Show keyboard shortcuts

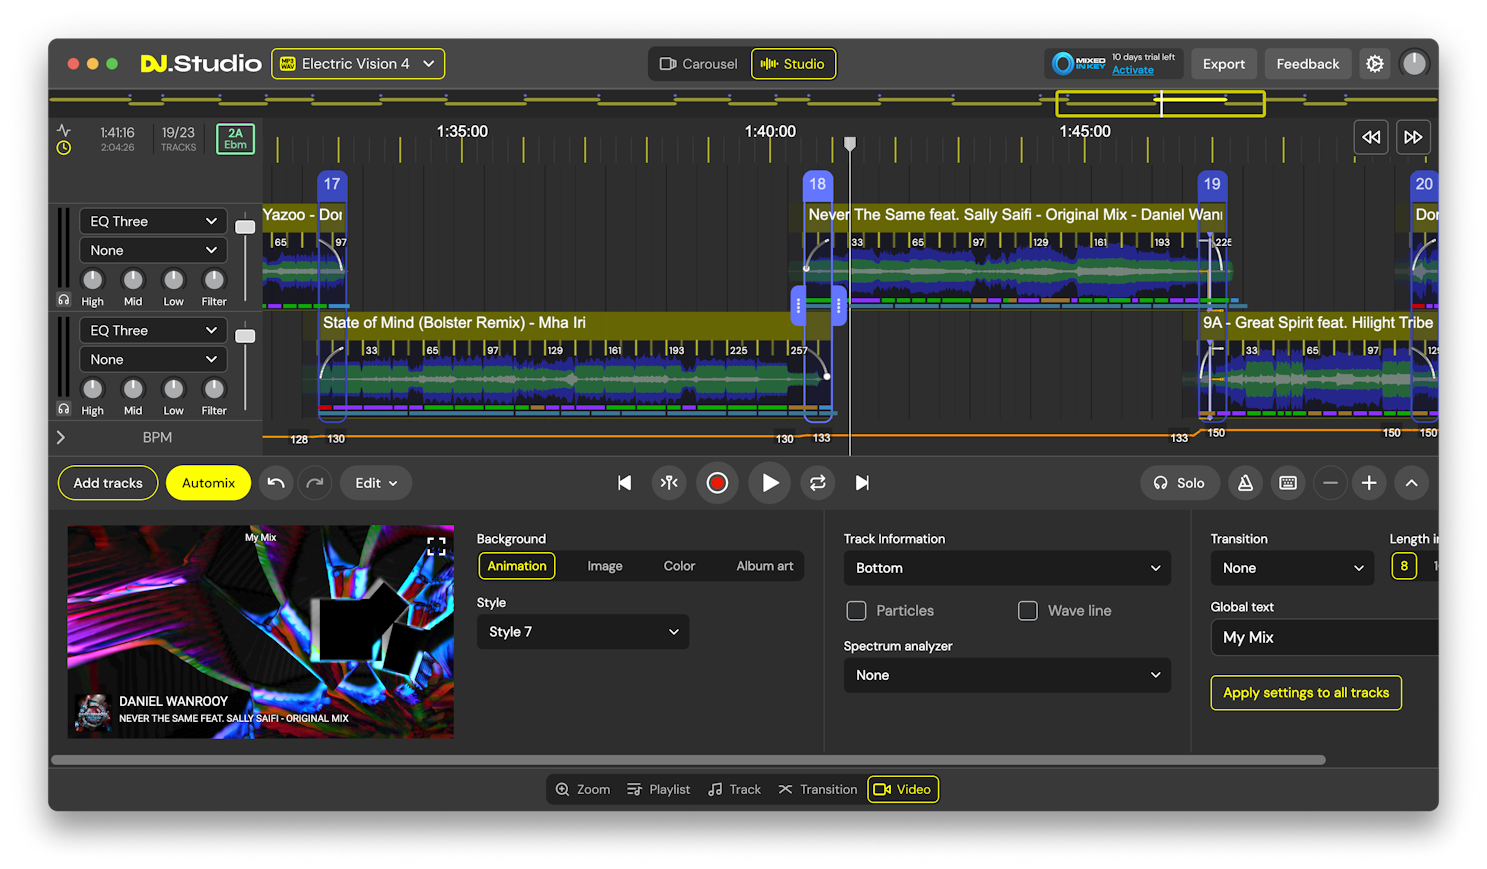pos(1288,483)
